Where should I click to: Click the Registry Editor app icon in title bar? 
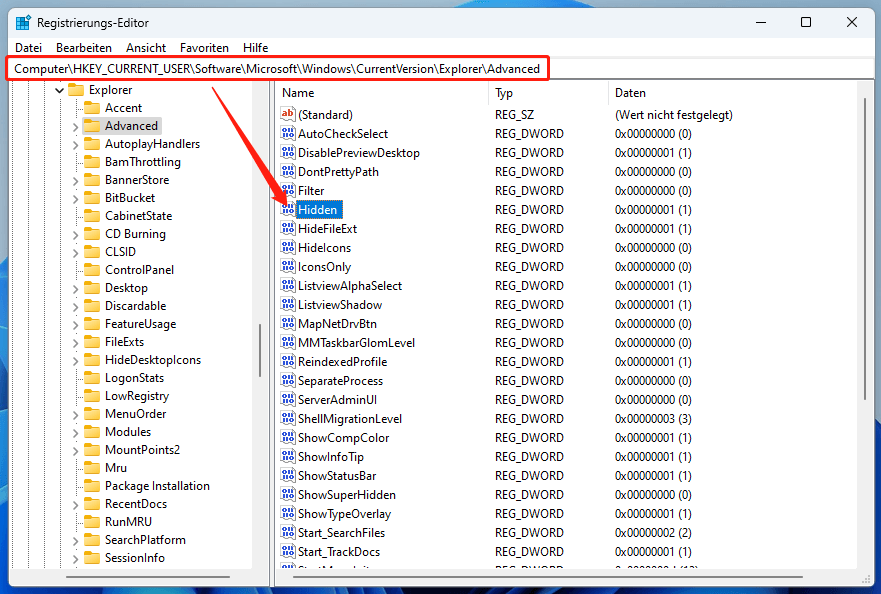23,23
